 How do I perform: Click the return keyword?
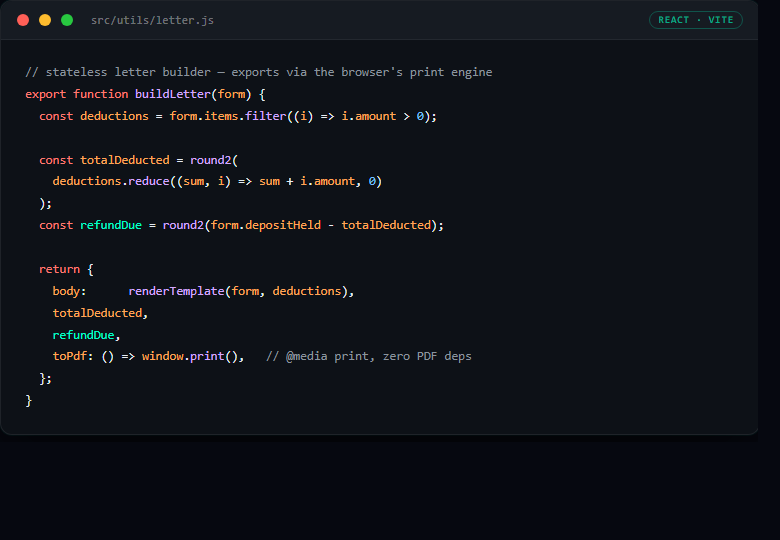[x=59, y=269]
